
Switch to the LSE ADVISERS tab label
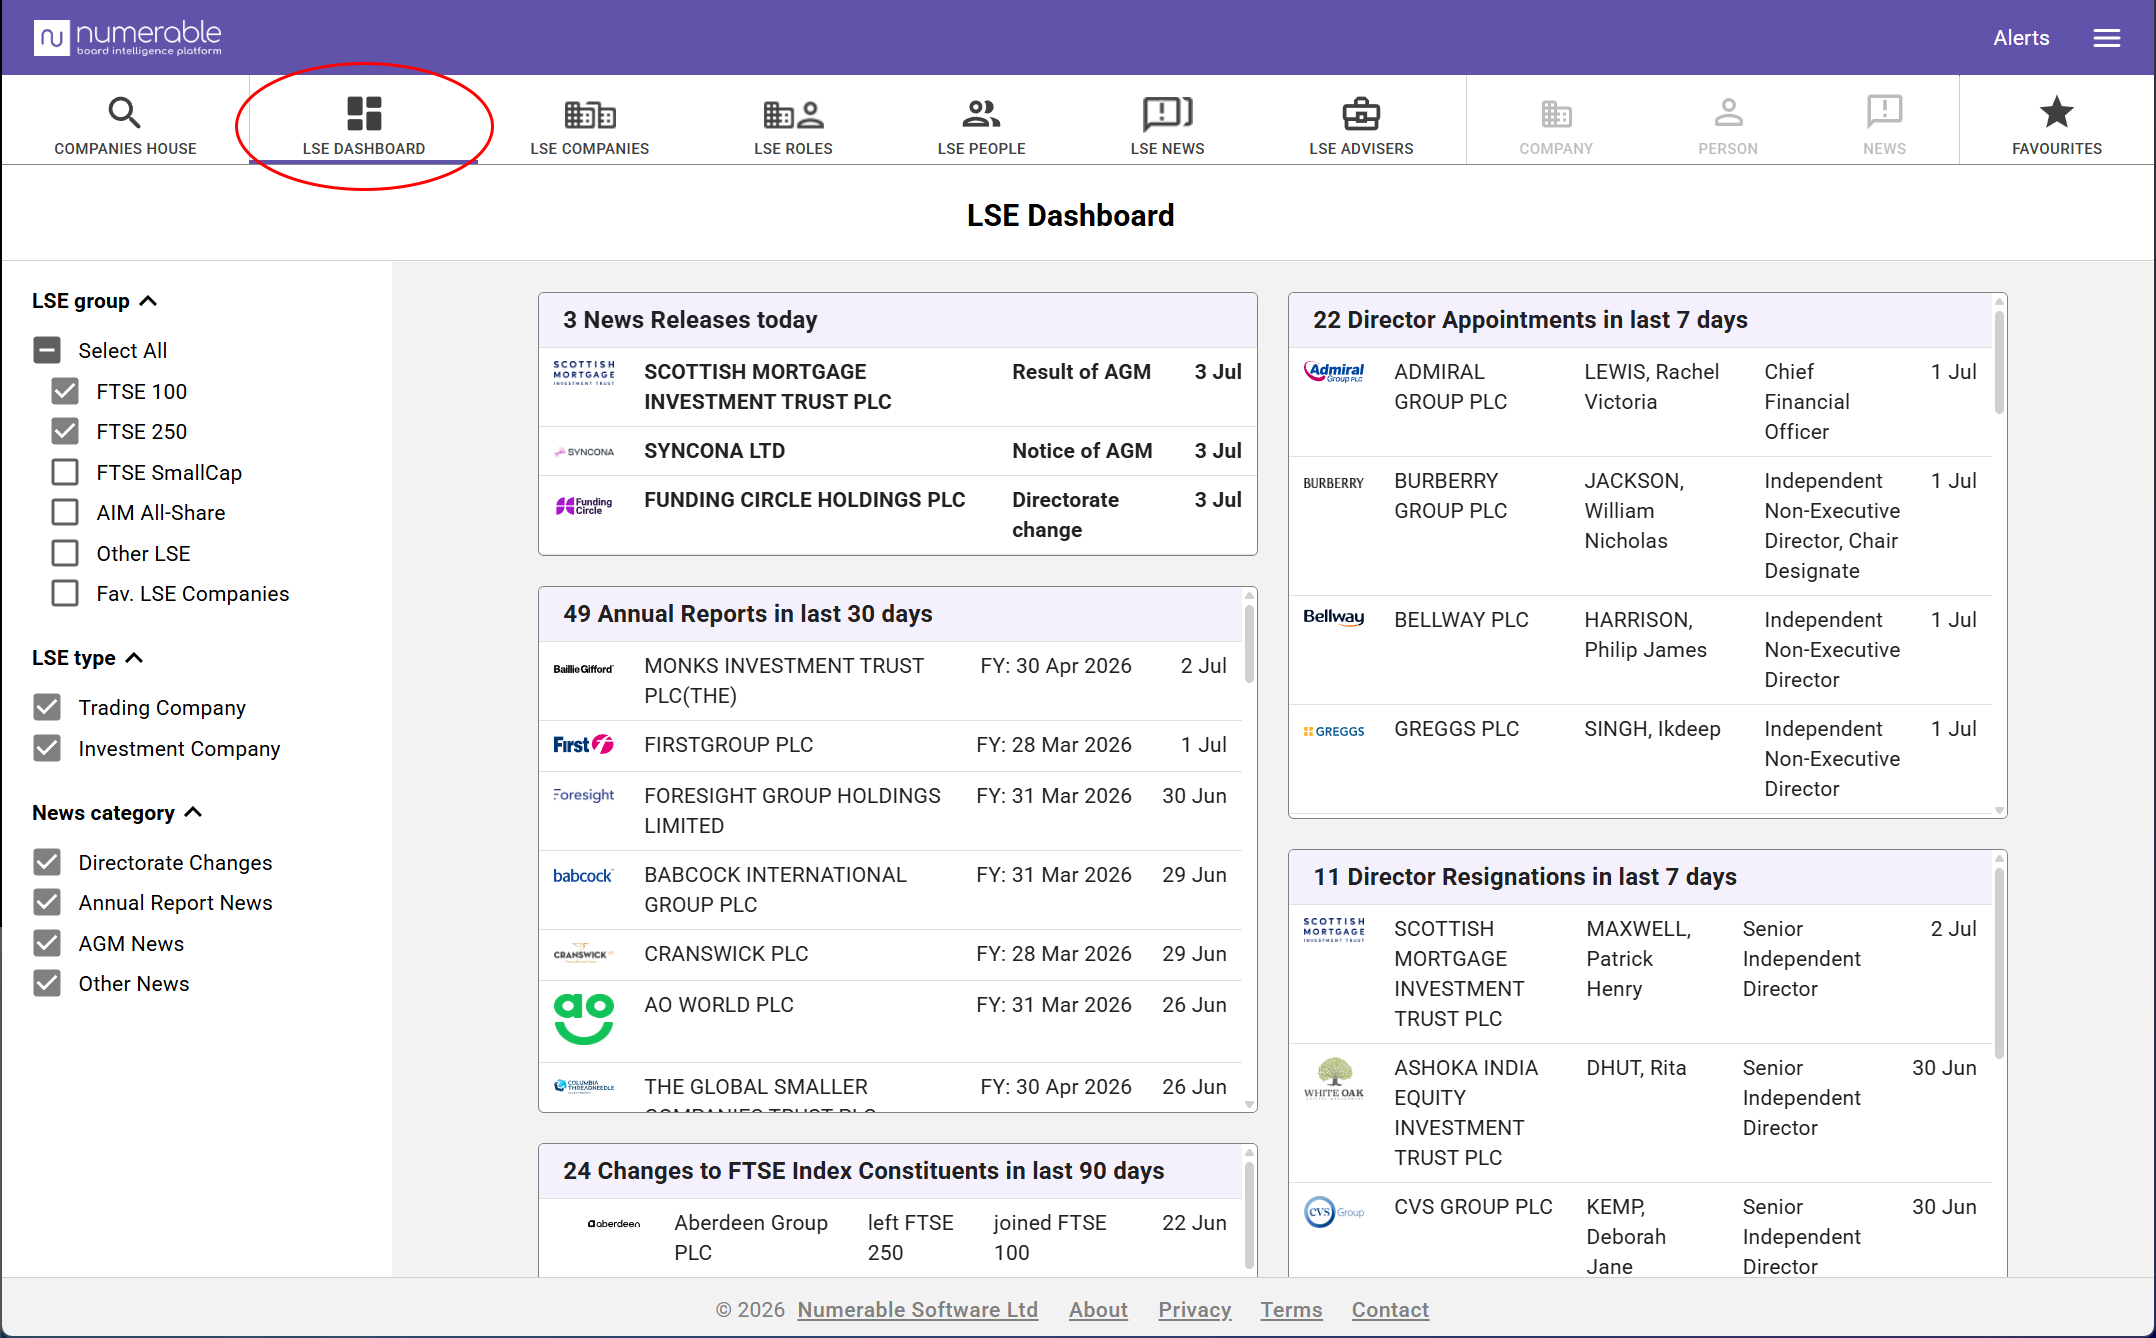click(x=1361, y=148)
